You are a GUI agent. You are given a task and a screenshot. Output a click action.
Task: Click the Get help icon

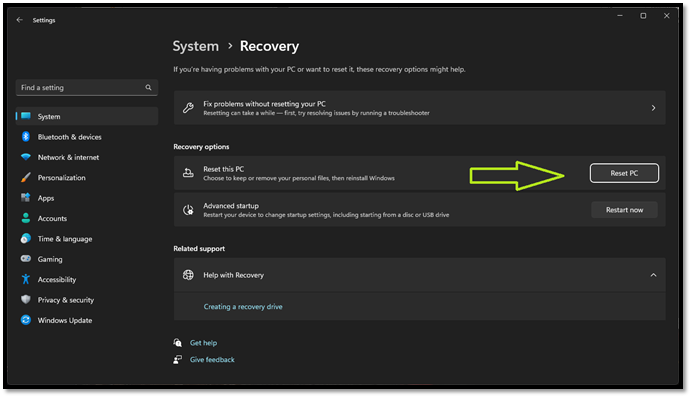point(177,342)
